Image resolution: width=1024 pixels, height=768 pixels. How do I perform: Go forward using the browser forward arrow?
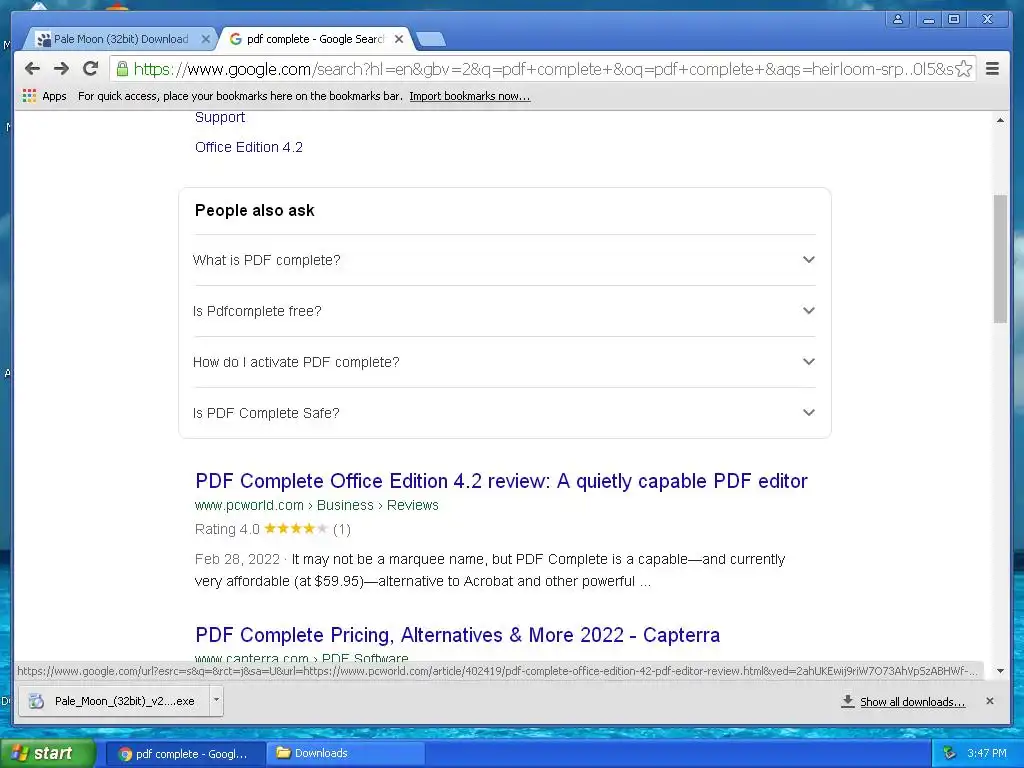tap(61, 69)
